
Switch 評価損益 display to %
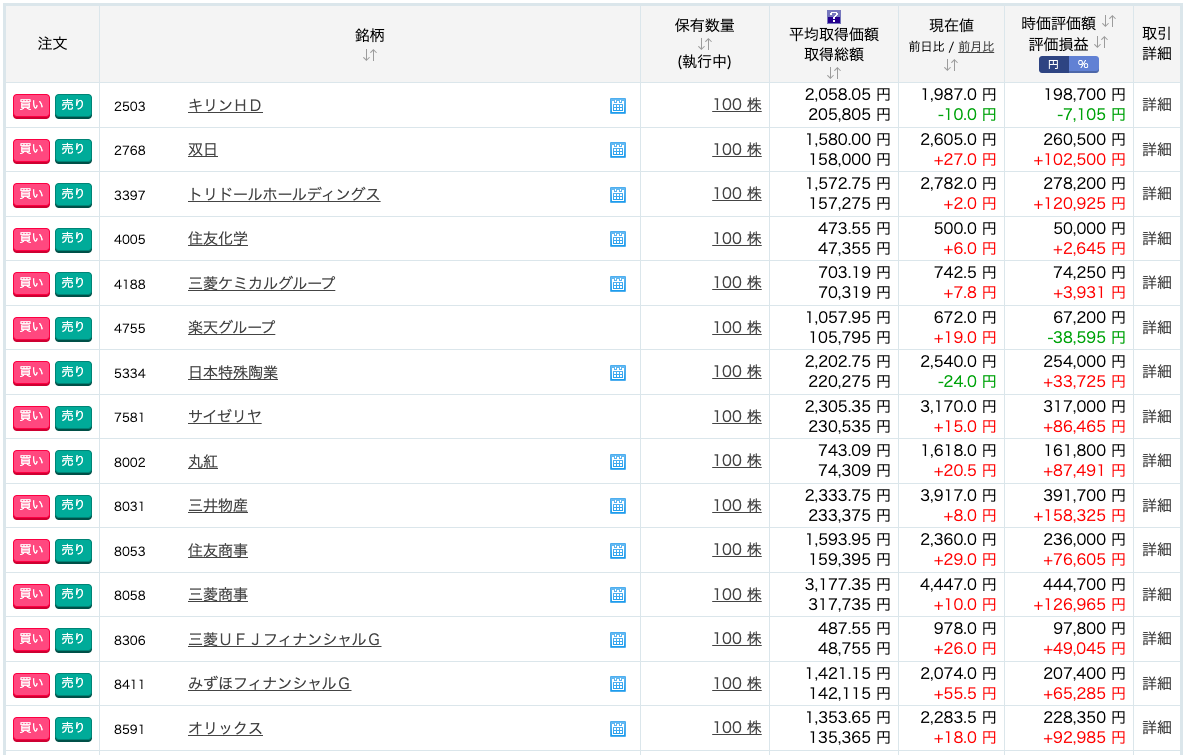click(1084, 65)
